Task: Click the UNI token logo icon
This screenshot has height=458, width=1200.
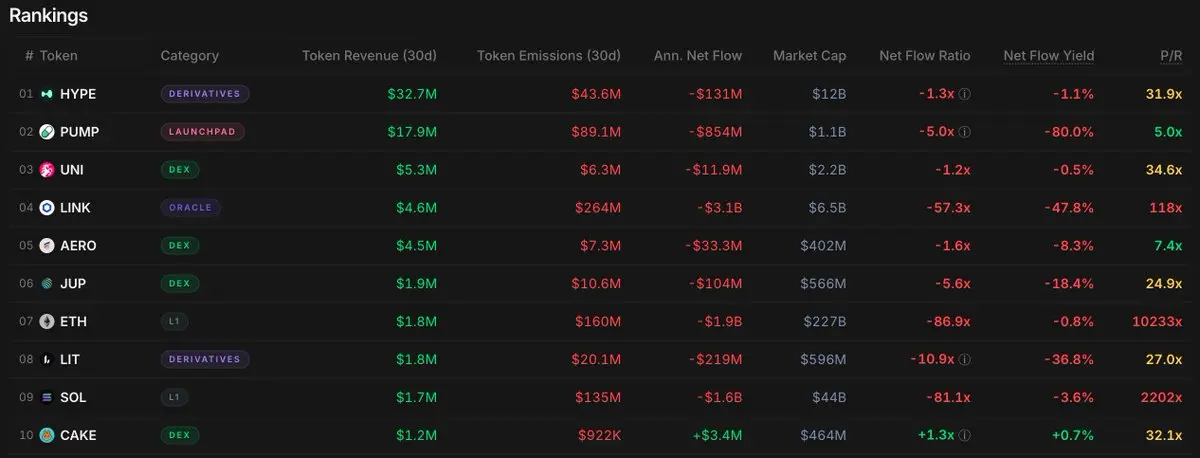Action: [47, 170]
